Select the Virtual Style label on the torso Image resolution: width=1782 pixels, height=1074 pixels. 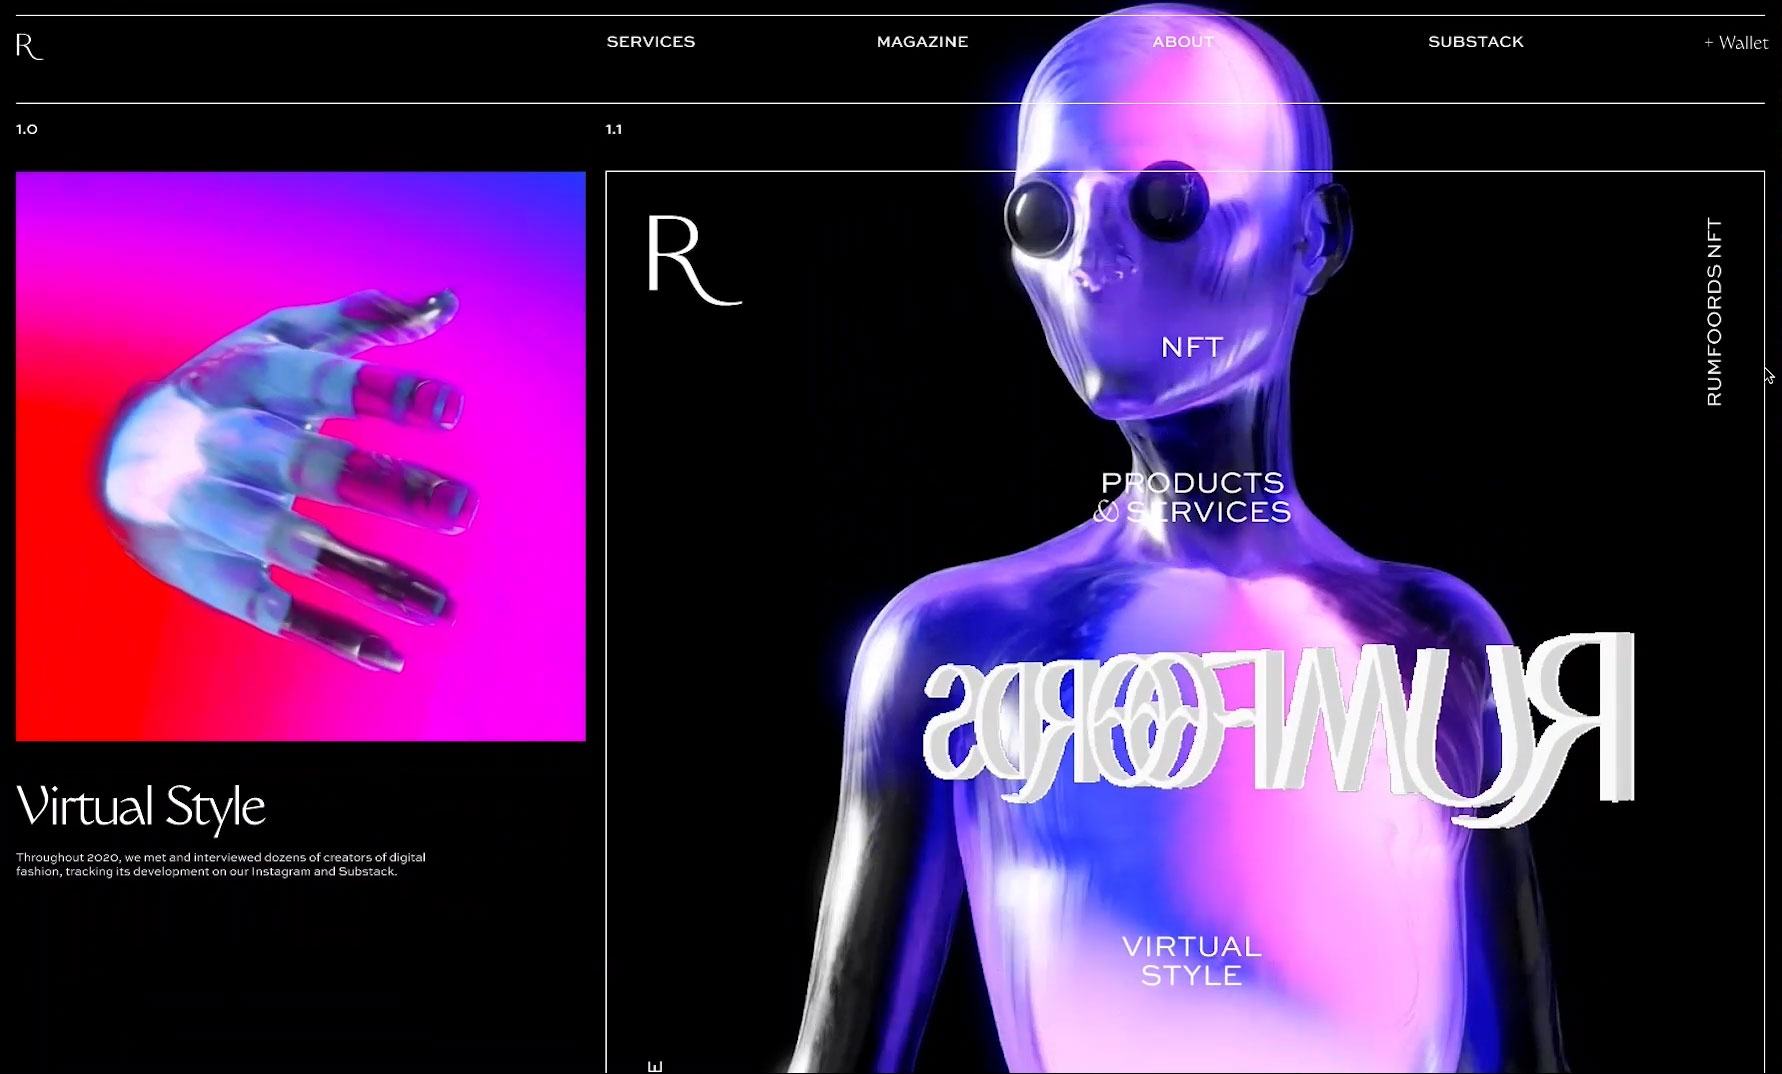[x=1192, y=960]
